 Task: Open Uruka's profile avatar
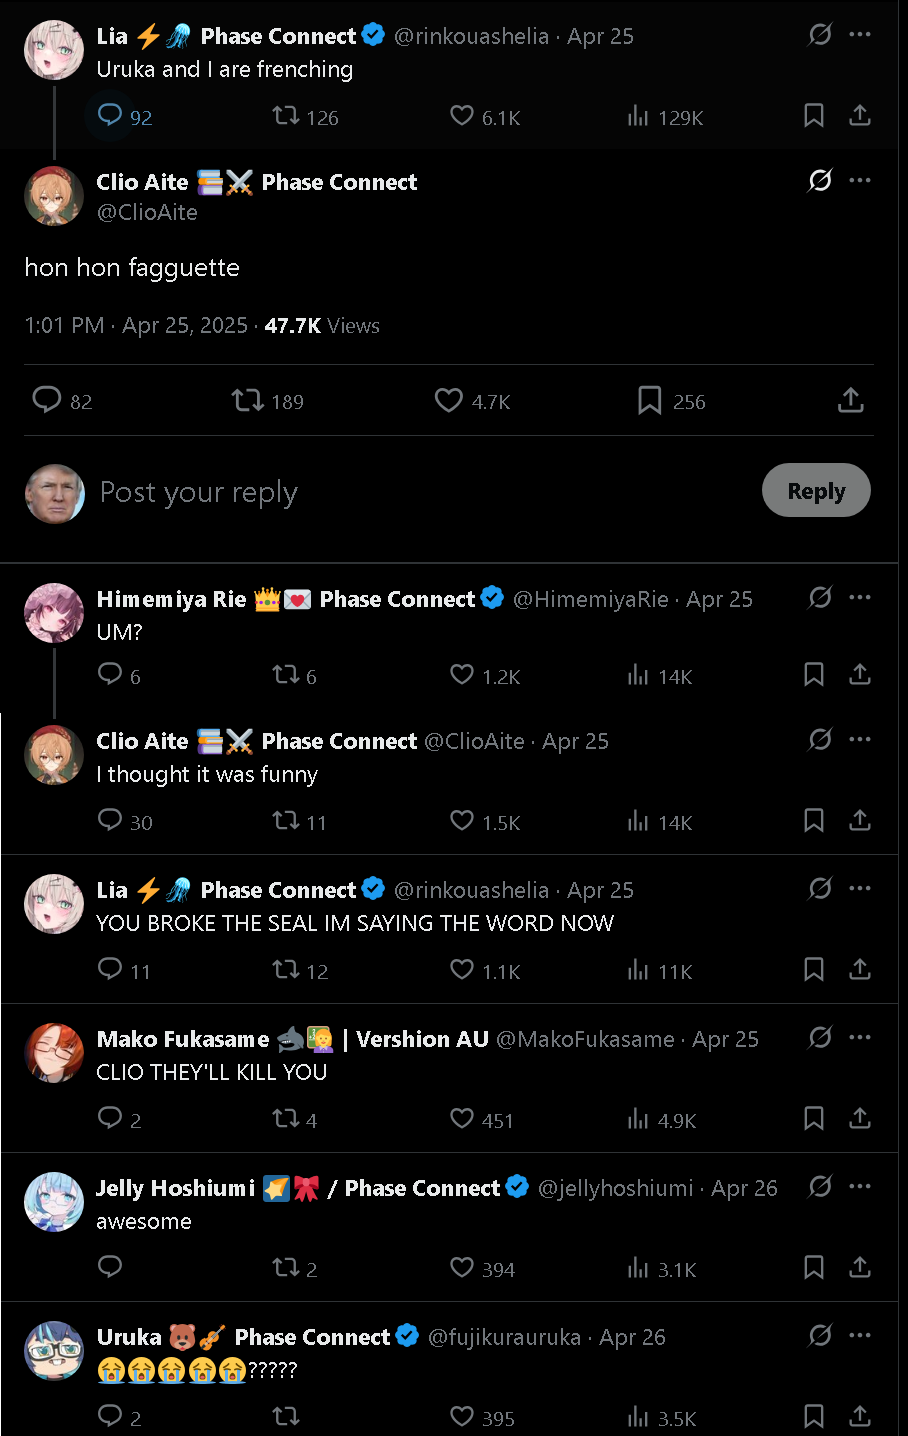click(54, 1351)
